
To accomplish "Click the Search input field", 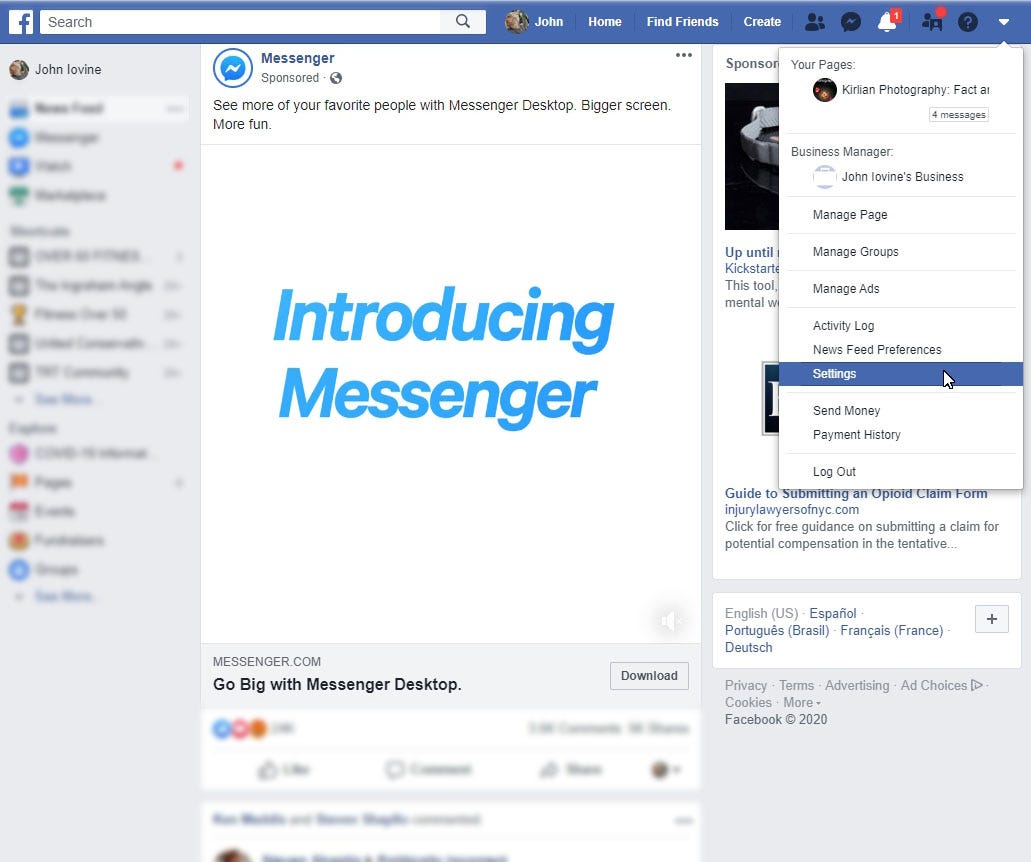I will tap(241, 22).
